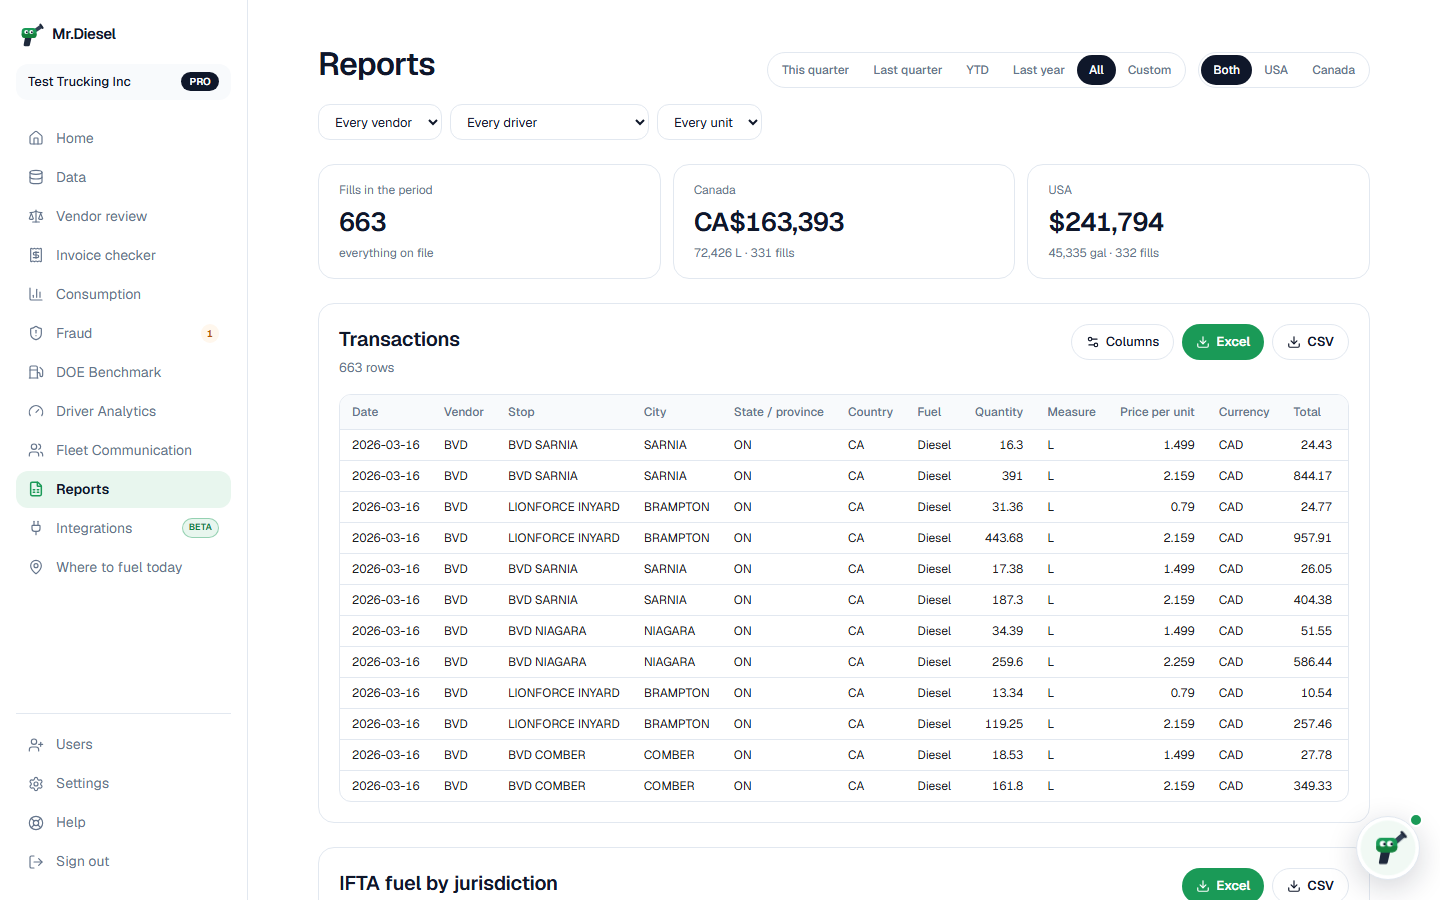Open the Invoice checker page
1440x900 pixels.
pyautogui.click(x=123, y=255)
